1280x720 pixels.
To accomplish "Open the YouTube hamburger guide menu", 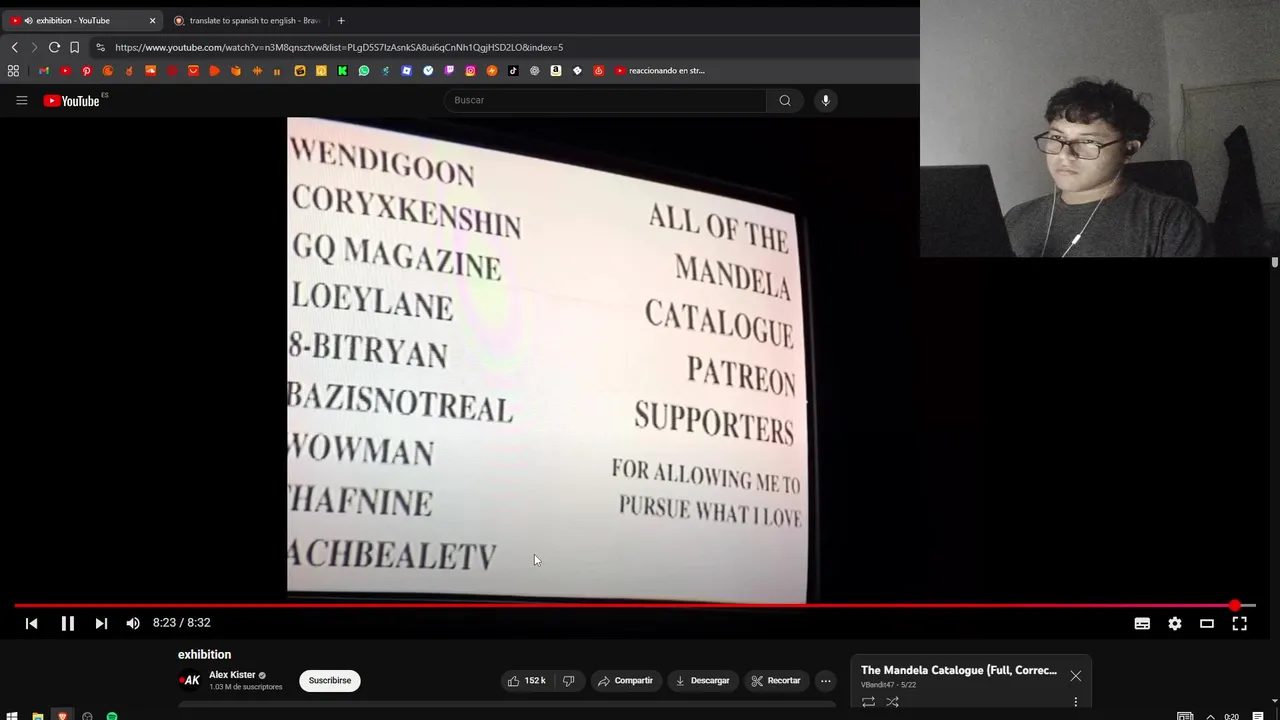I will [21, 100].
